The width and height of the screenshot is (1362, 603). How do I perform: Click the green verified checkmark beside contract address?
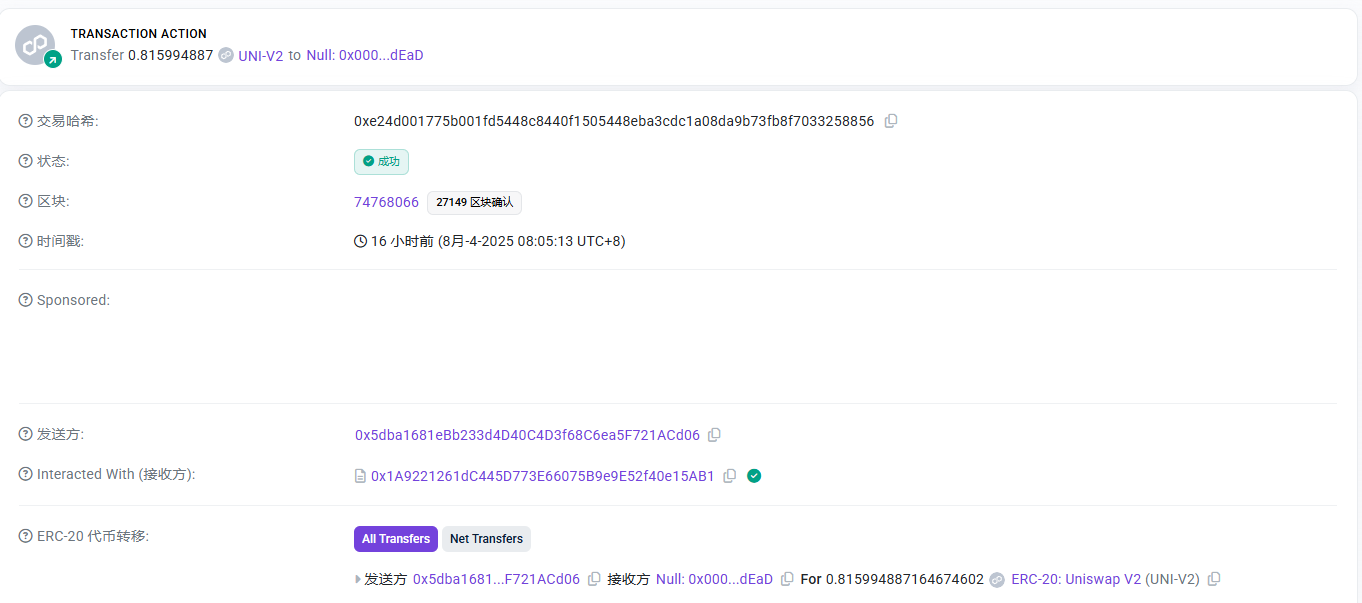(754, 476)
